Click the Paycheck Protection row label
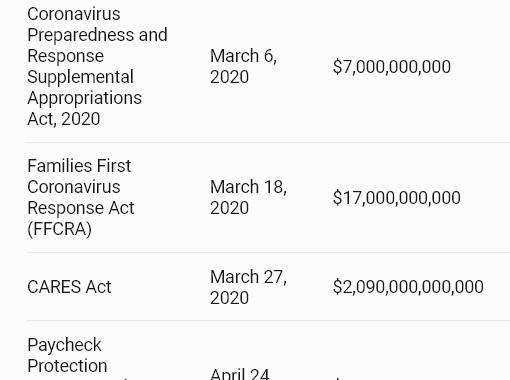Image resolution: width=510 pixels, height=380 pixels. (67, 355)
